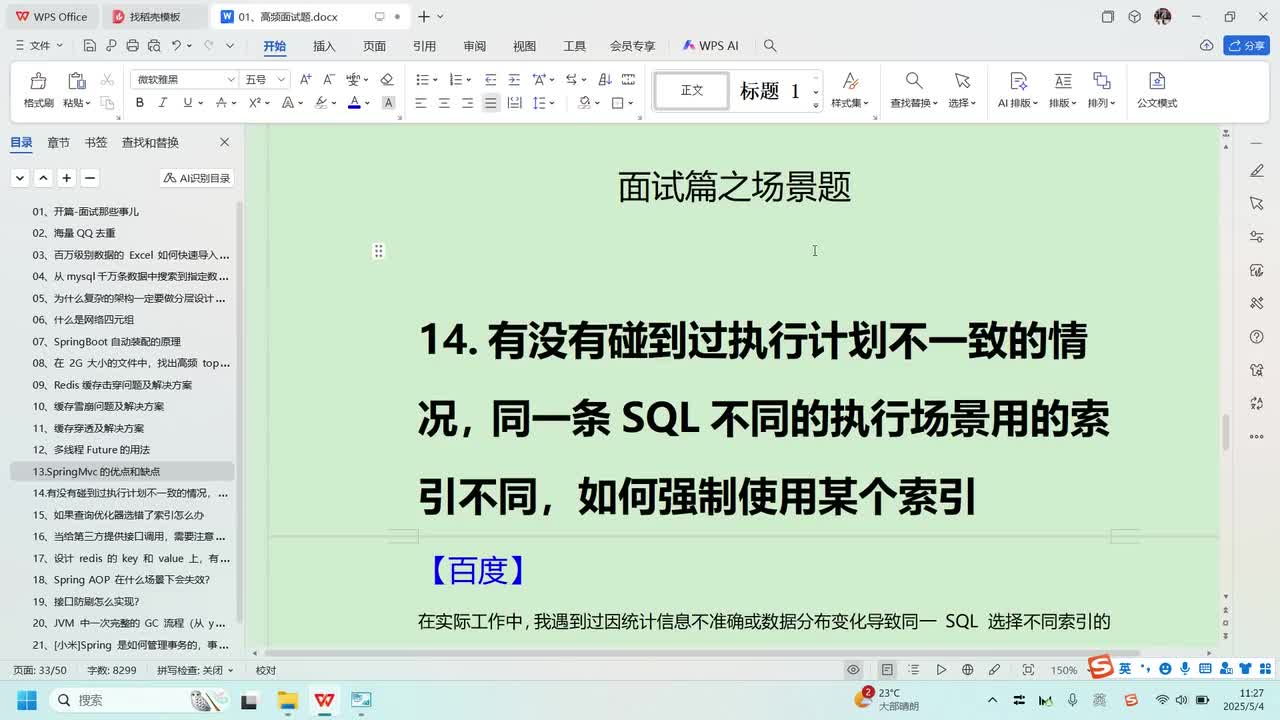Click web layout globe icon in status bar
This screenshot has height=720, width=1280.
tap(967, 670)
